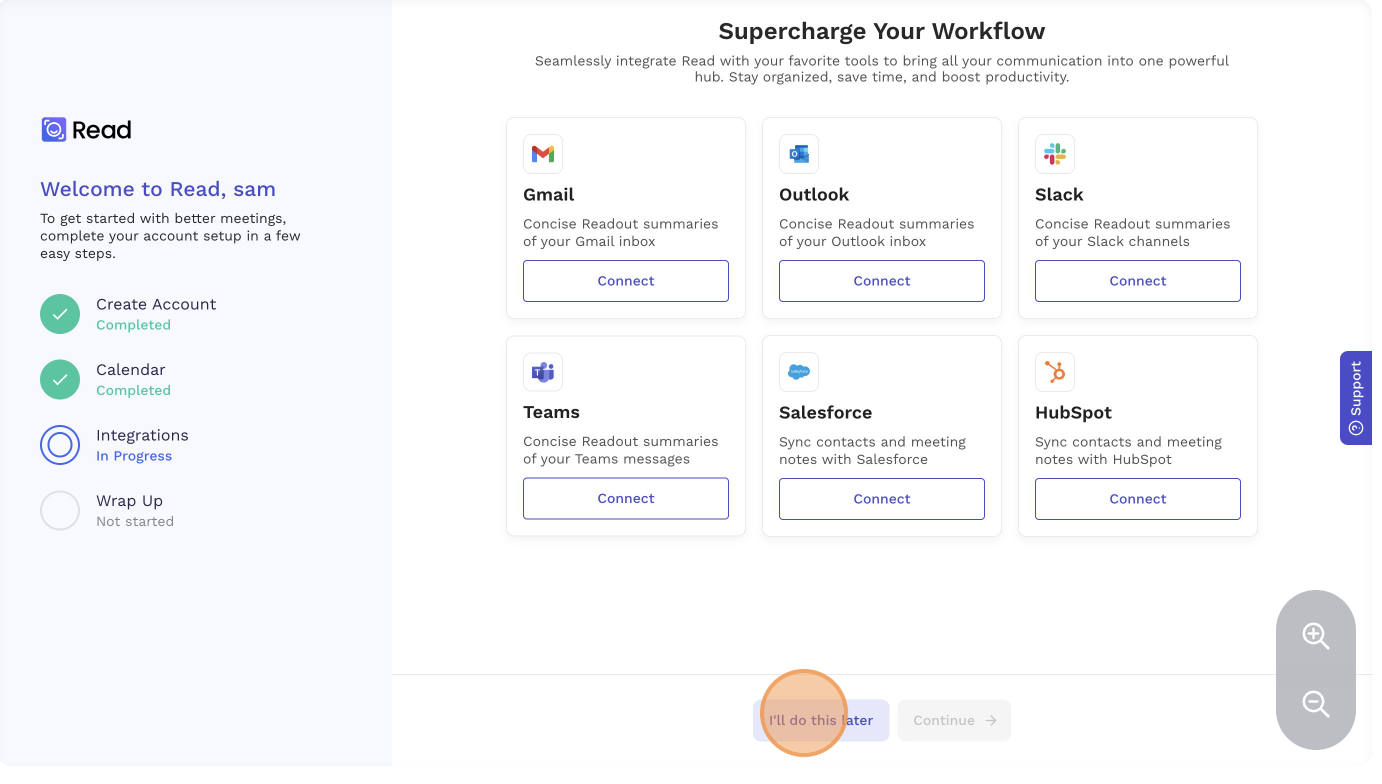Connect the HubSpot integration
1382x784 pixels.
(1138, 499)
